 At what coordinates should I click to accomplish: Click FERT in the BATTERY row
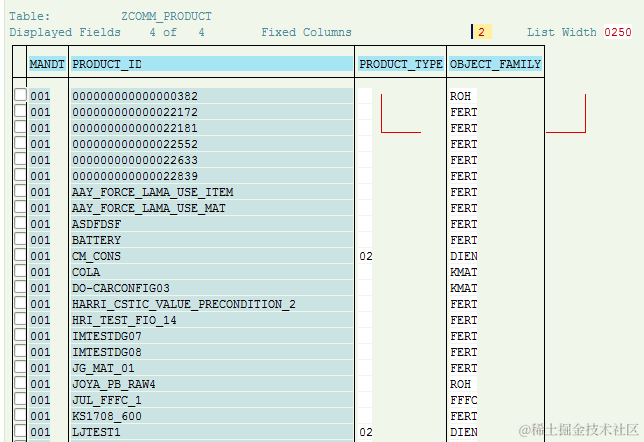(463, 240)
